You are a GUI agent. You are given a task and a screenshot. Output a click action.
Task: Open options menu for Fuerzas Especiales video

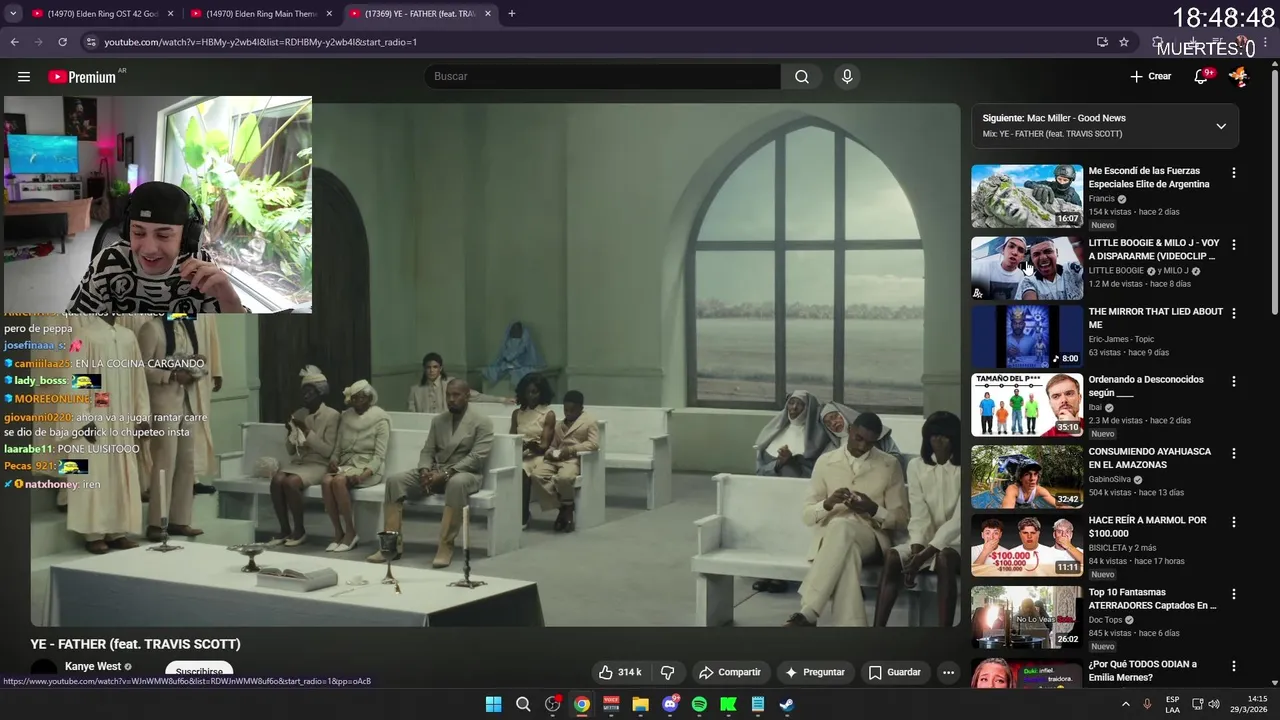(1233, 173)
